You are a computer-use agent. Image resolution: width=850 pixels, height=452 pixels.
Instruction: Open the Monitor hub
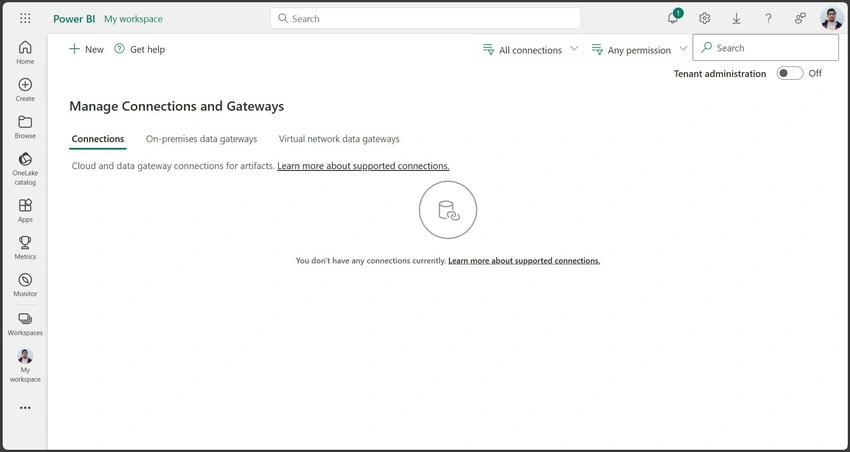tap(25, 285)
